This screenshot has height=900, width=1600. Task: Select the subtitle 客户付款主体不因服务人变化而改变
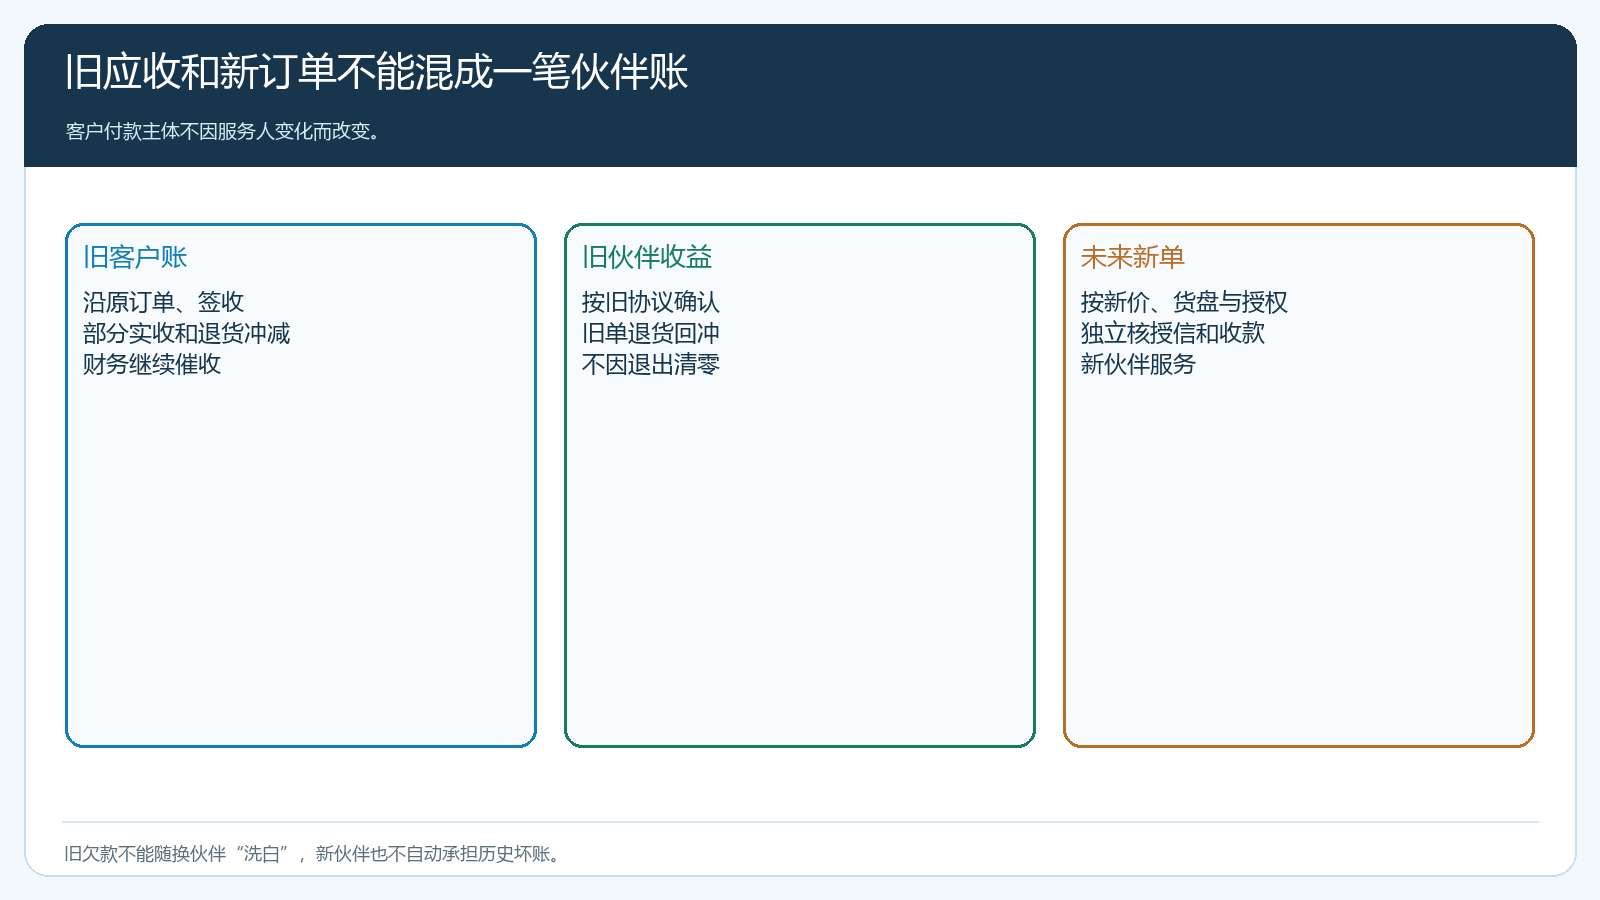click(x=224, y=132)
